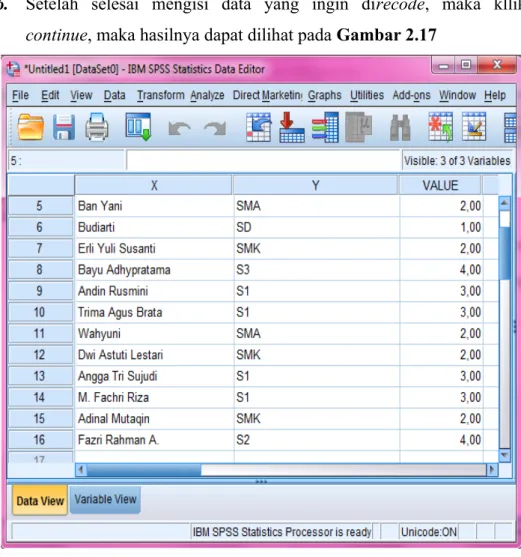Click the horizontal scrollbar right arrow
The image size is (521, 557).
pyautogui.click(x=492, y=470)
